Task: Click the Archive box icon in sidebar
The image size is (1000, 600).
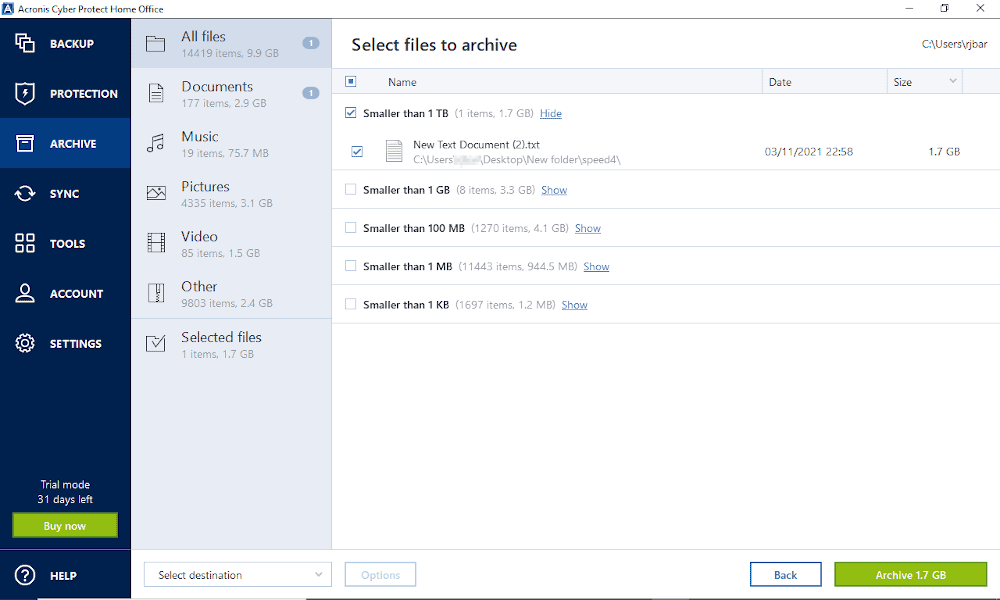Action: pyautogui.click(x=25, y=143)
